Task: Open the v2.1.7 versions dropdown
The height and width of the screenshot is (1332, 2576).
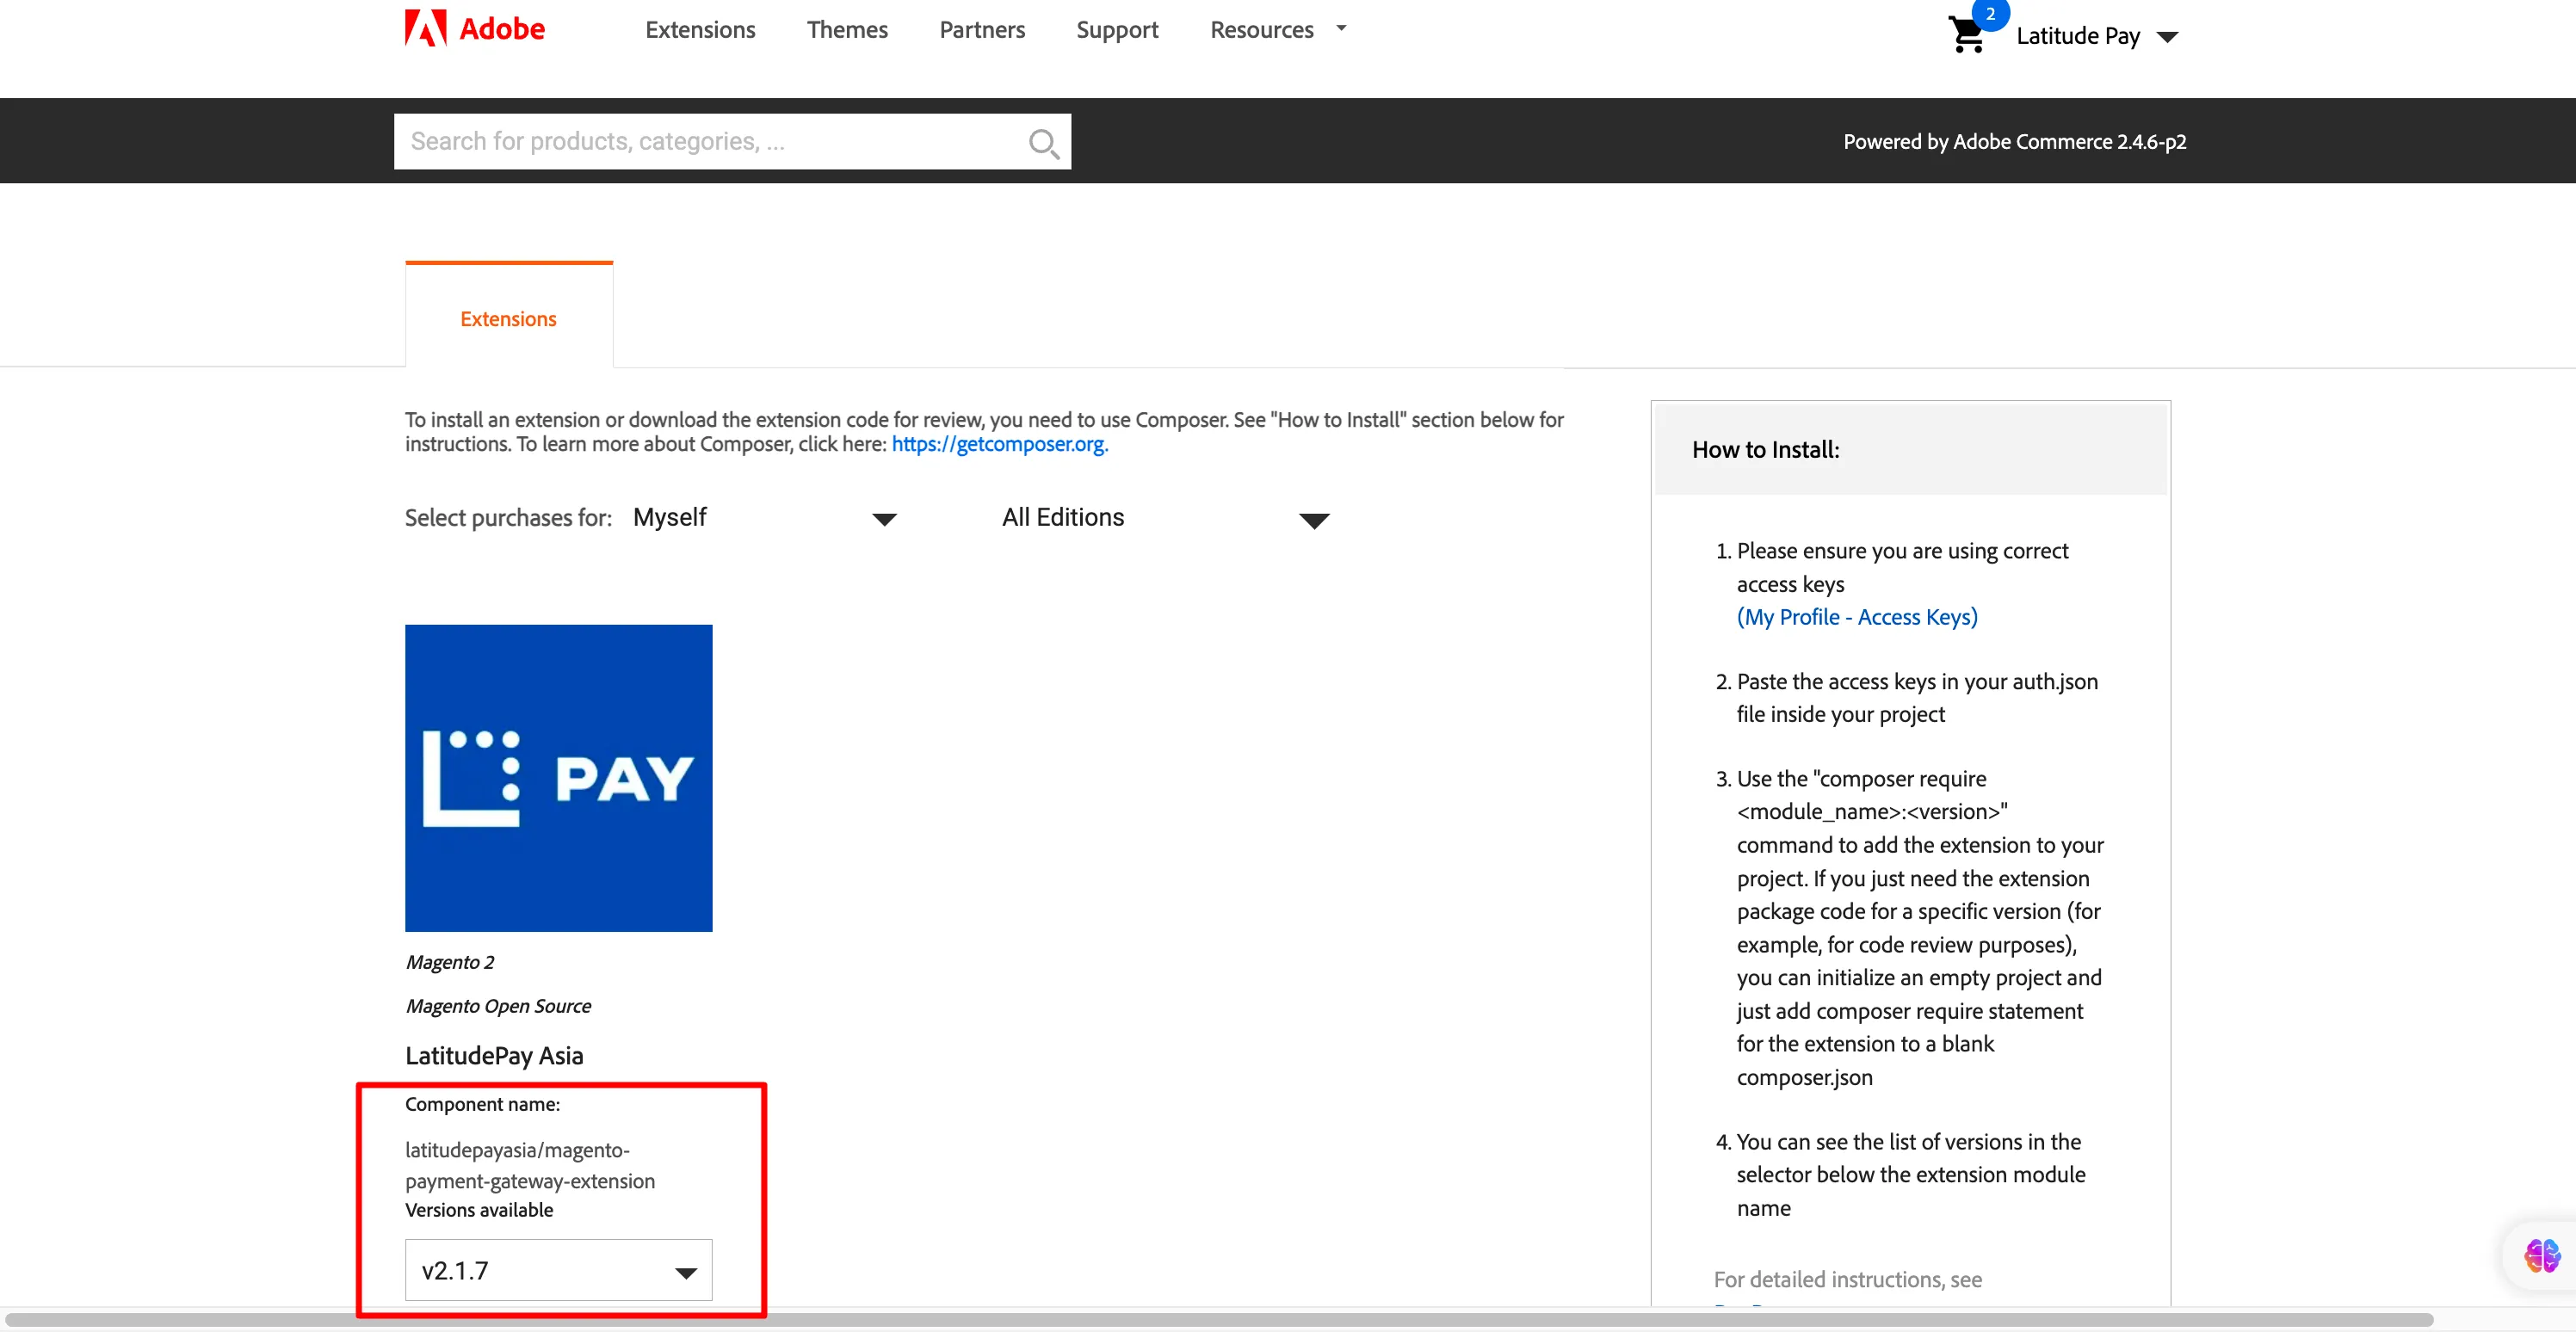Action: point(558,1270)
